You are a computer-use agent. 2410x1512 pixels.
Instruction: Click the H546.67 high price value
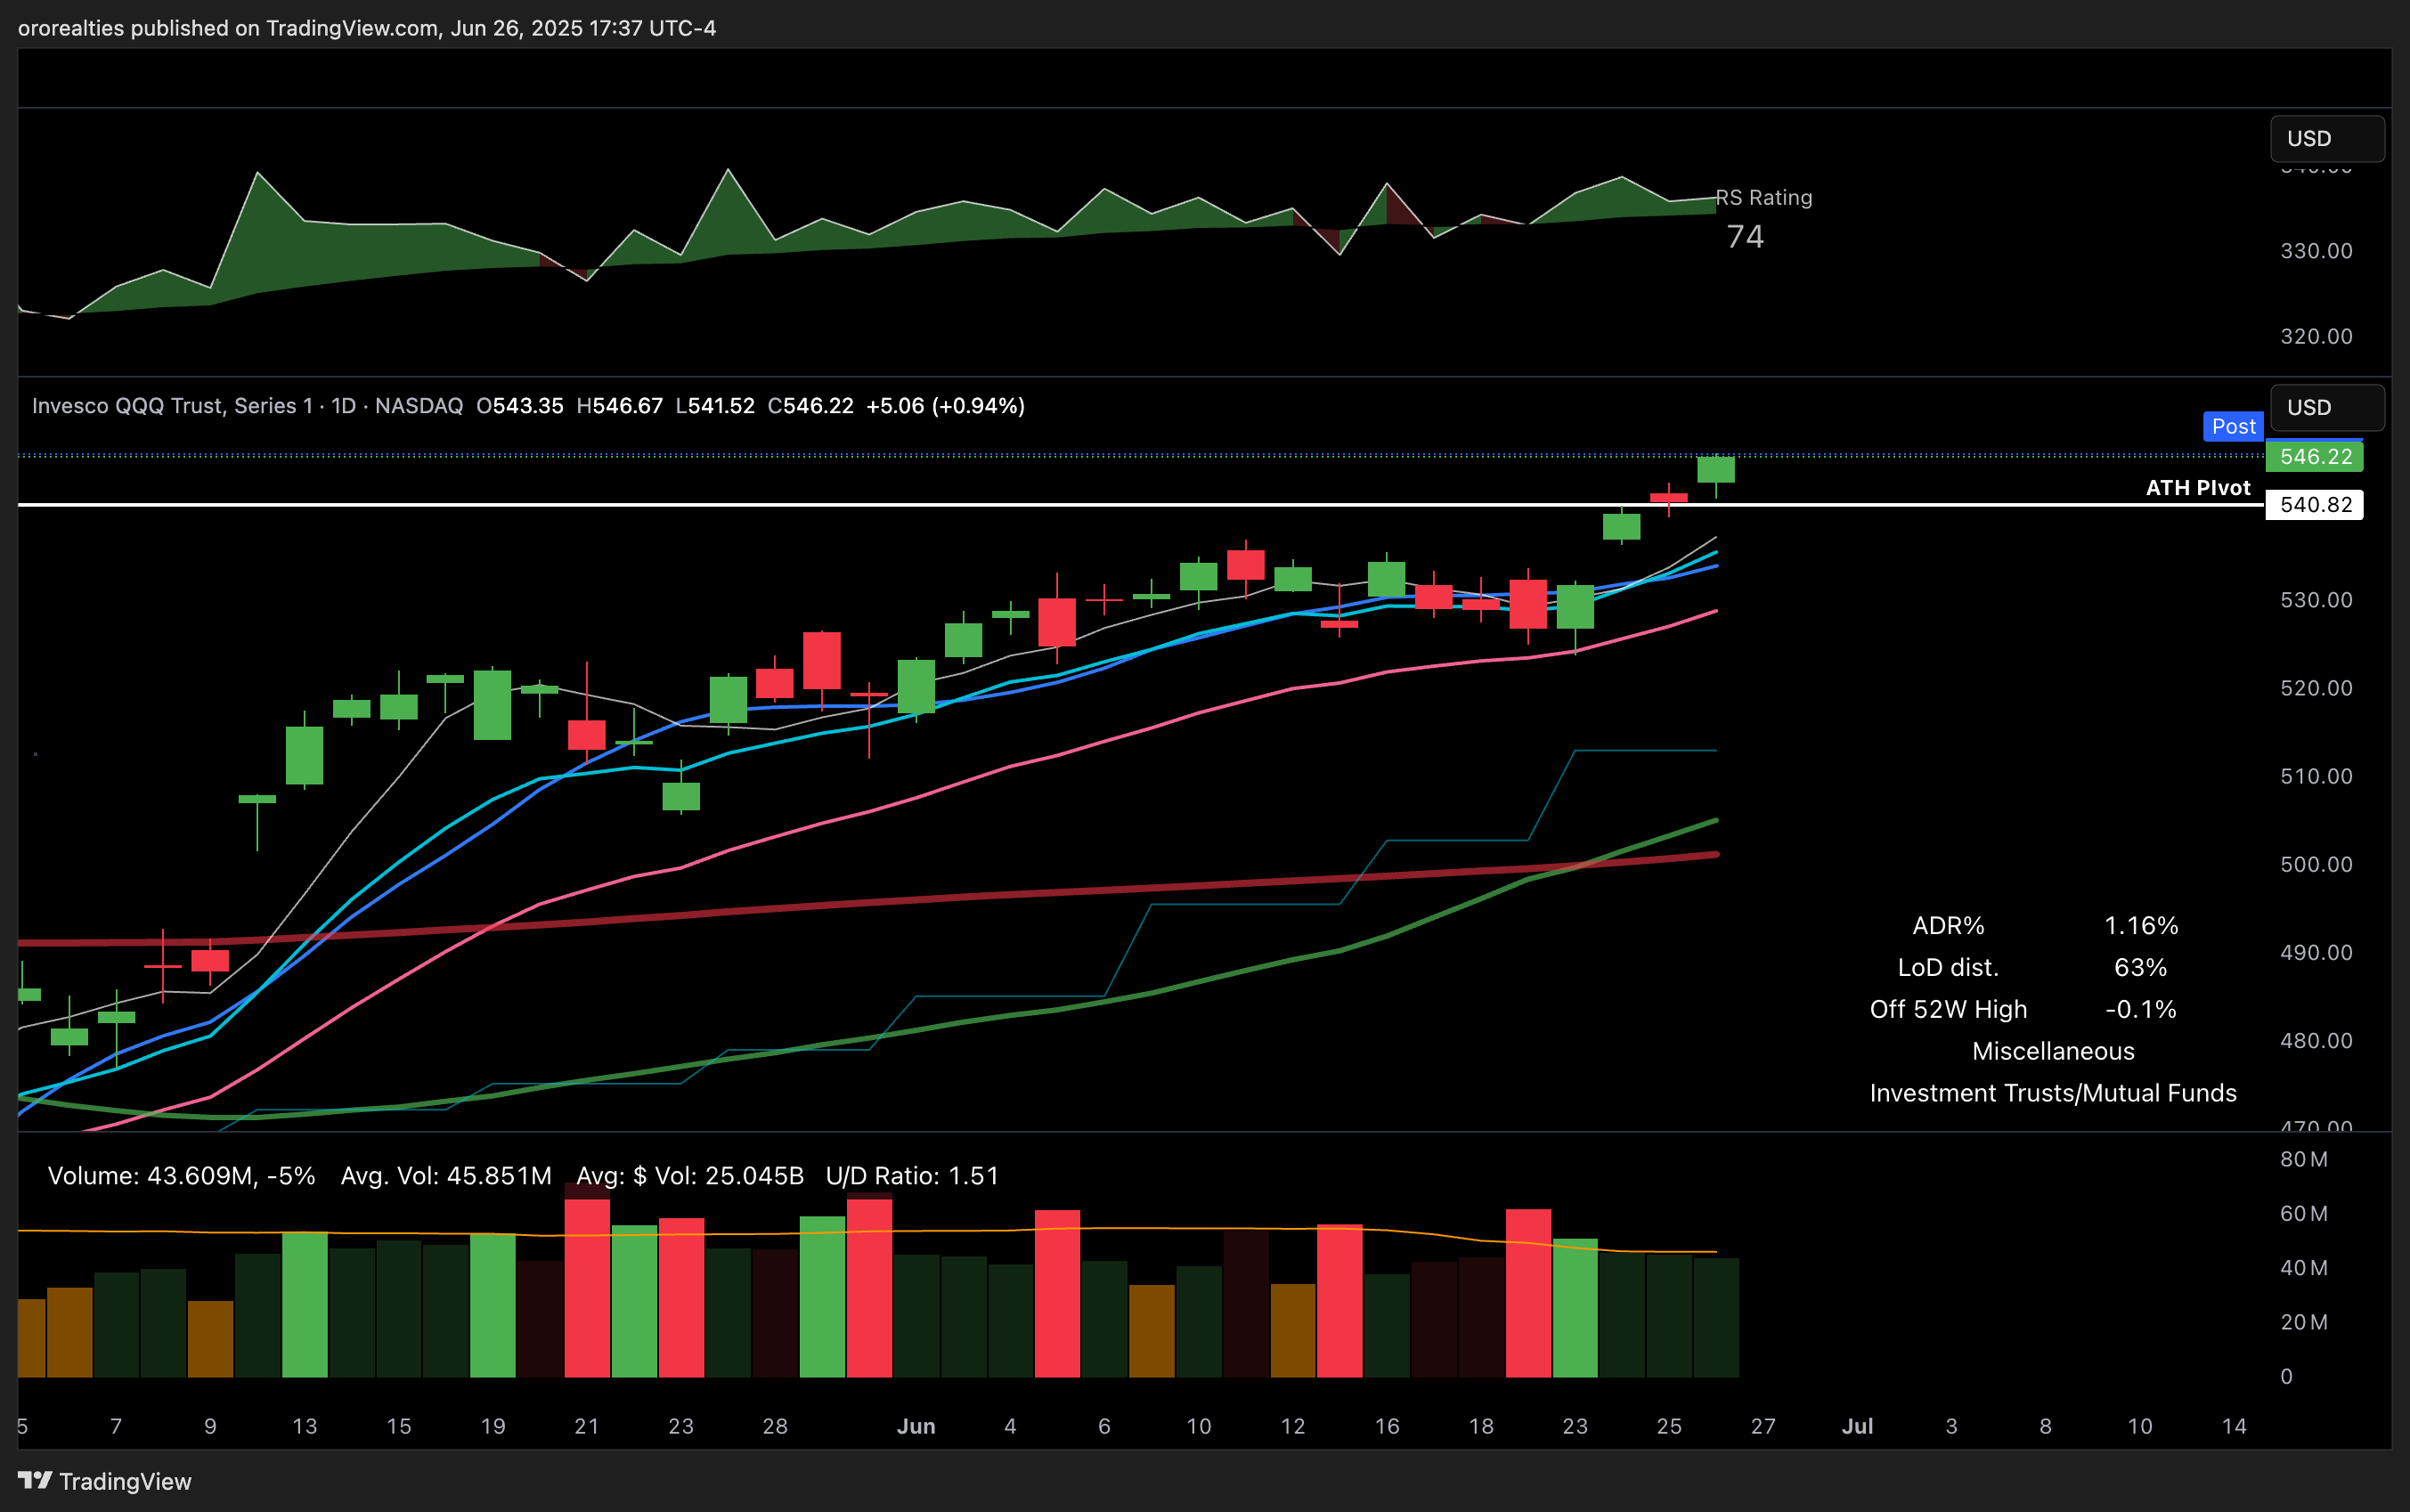click(620, 406)
